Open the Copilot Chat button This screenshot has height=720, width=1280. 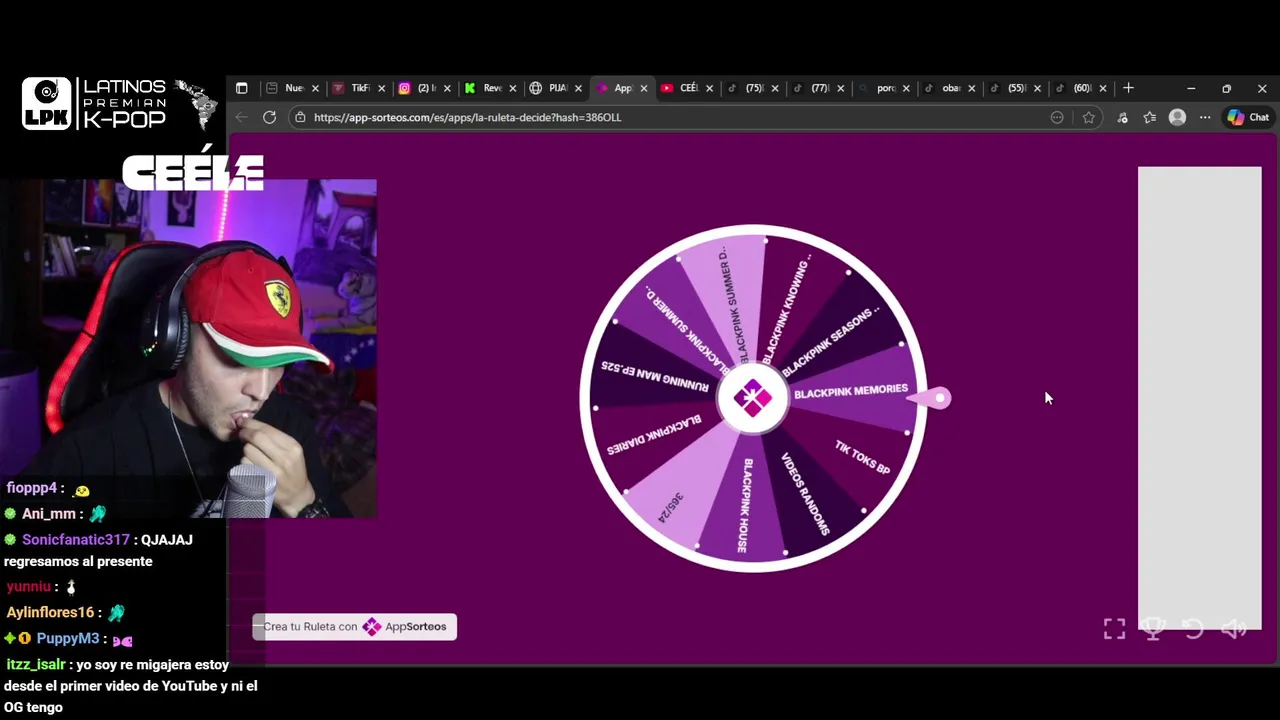1248,117
